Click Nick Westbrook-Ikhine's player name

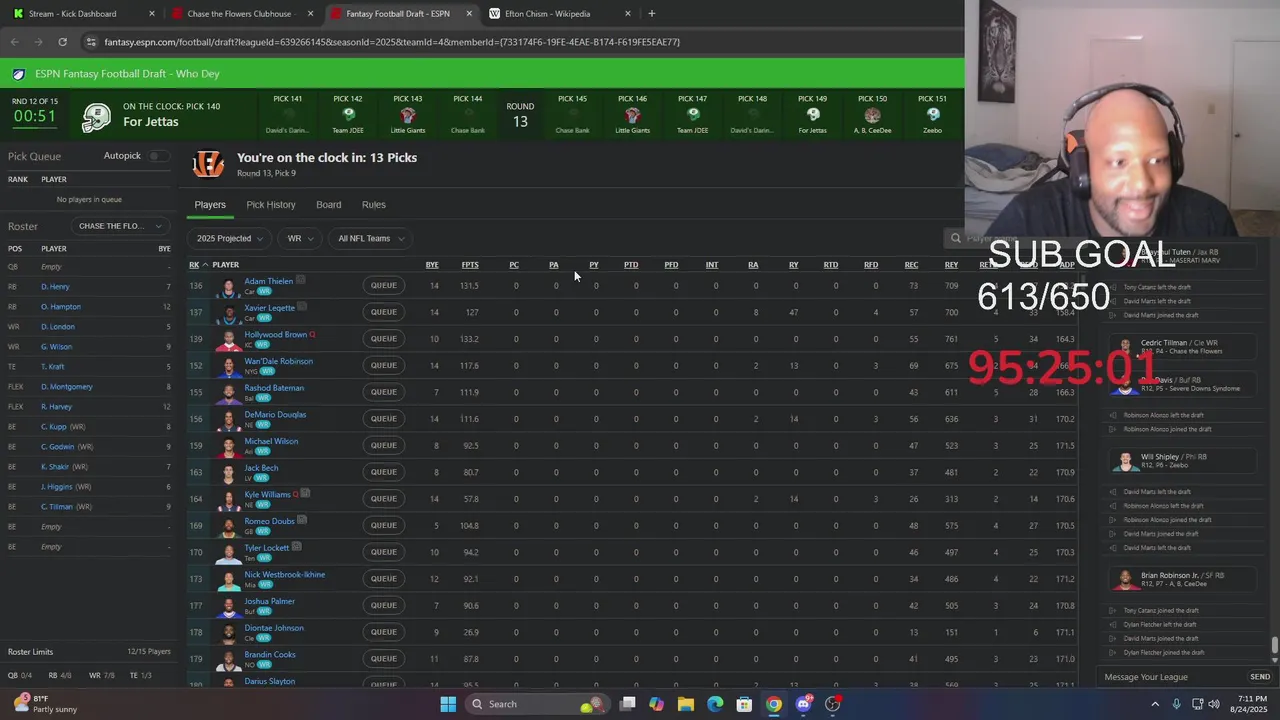tap(285, 574)
